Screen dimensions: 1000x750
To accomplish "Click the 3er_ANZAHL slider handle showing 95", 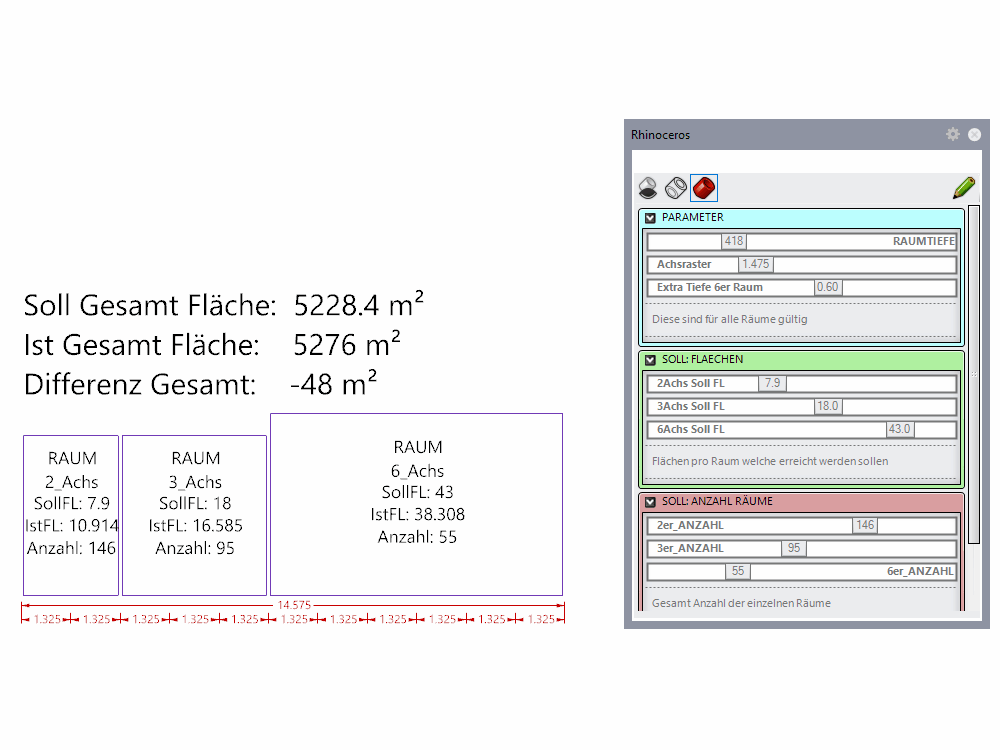I will pos(793,548).
